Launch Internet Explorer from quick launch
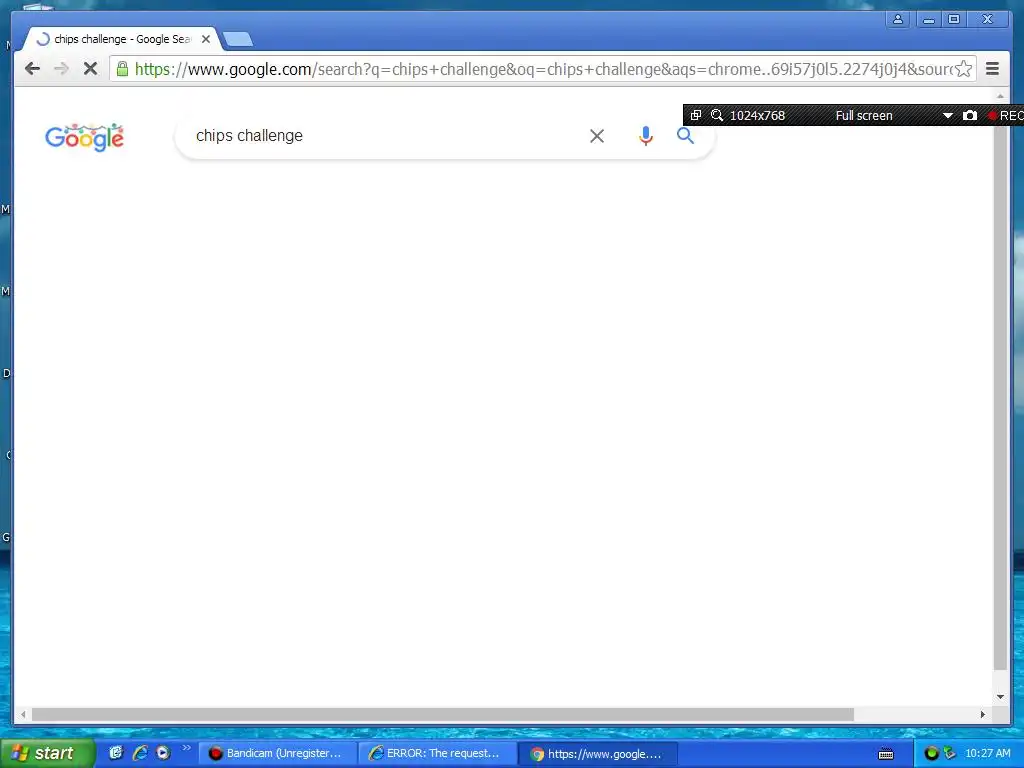Viewport: 1024px width, 768px height. 140,753
